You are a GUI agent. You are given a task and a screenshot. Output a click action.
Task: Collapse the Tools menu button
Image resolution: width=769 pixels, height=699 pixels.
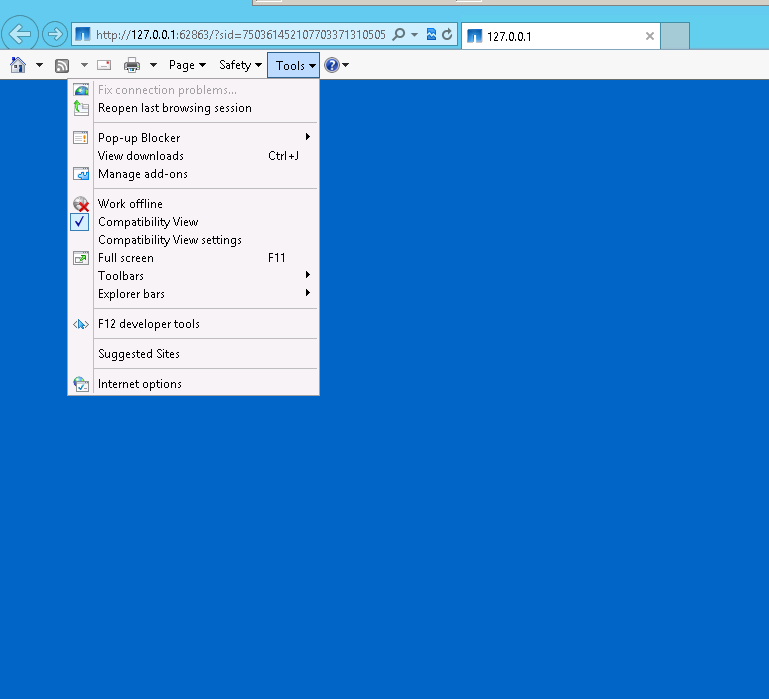(x=293, y=65)
